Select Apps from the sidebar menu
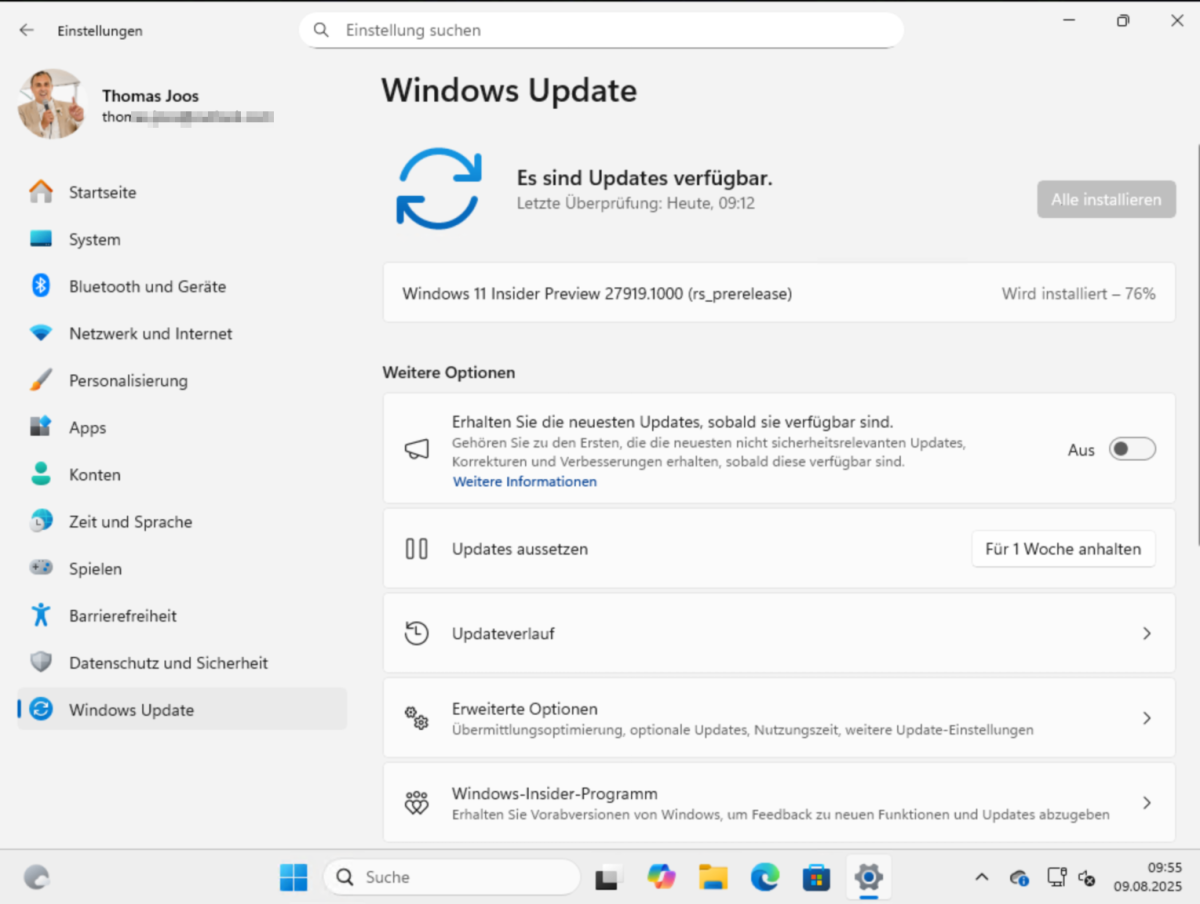This screenshot has width=1200, height=904. pos(87,427)
